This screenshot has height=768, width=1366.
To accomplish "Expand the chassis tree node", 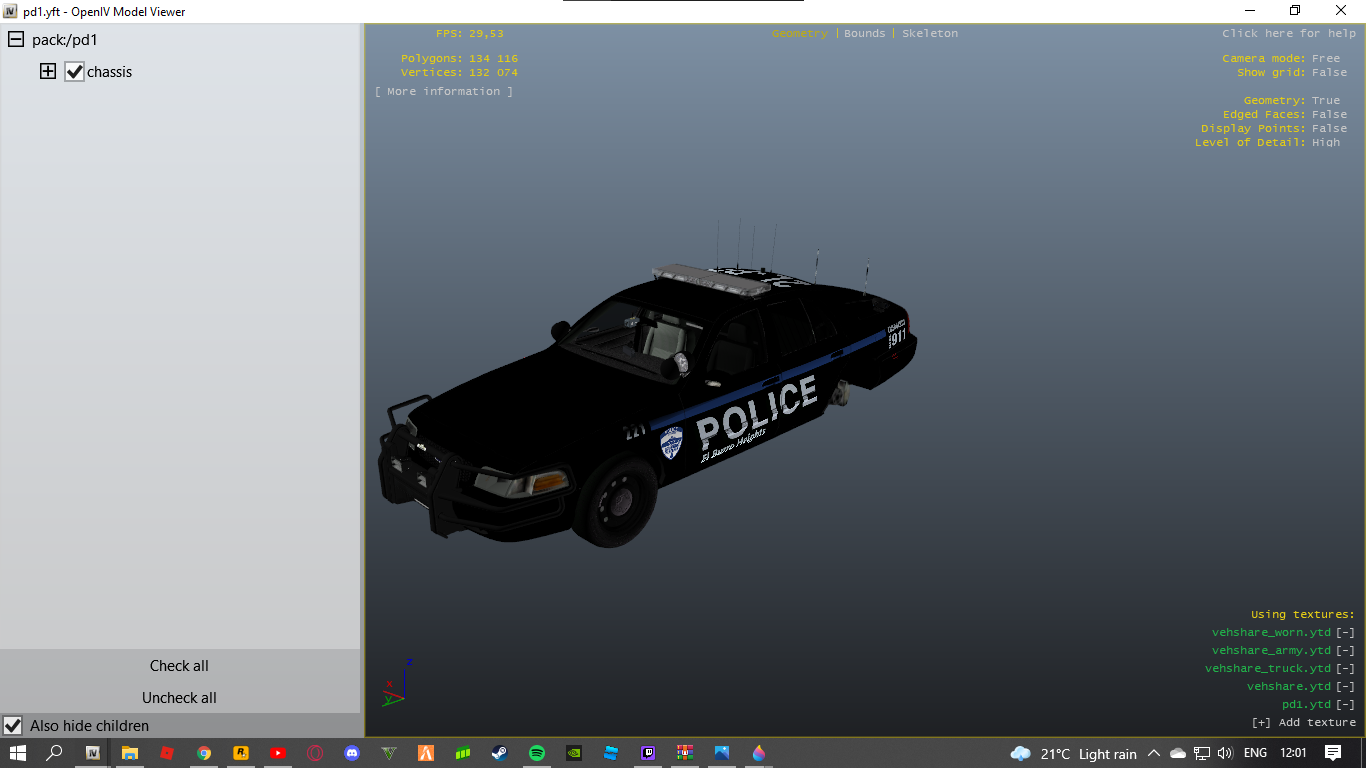I will [48, 72].
